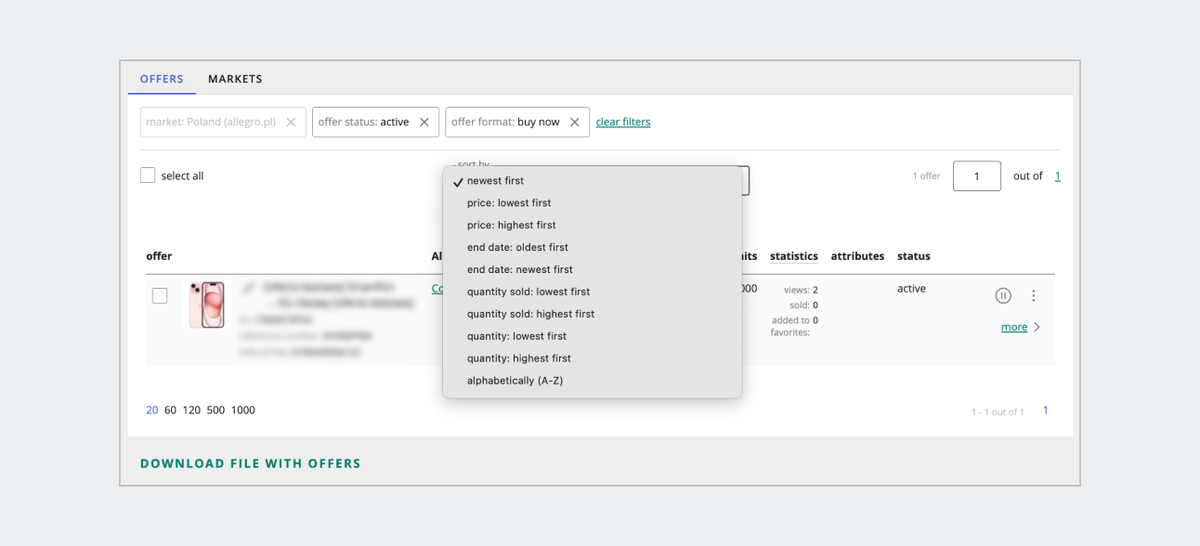The height and width of the screenshot is (546, 1200).
Task: Open the Offers tab
Action: tap(162, 79)
